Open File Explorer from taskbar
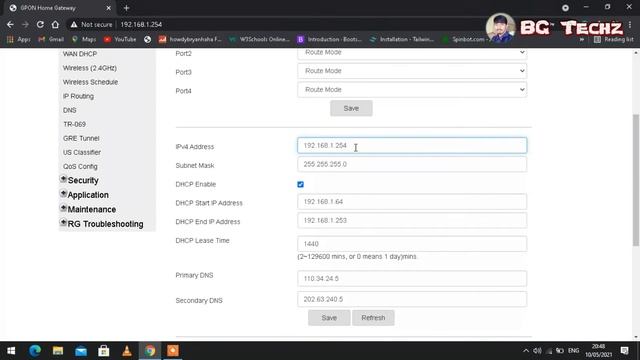640x360 pixels. coord(58,351)
